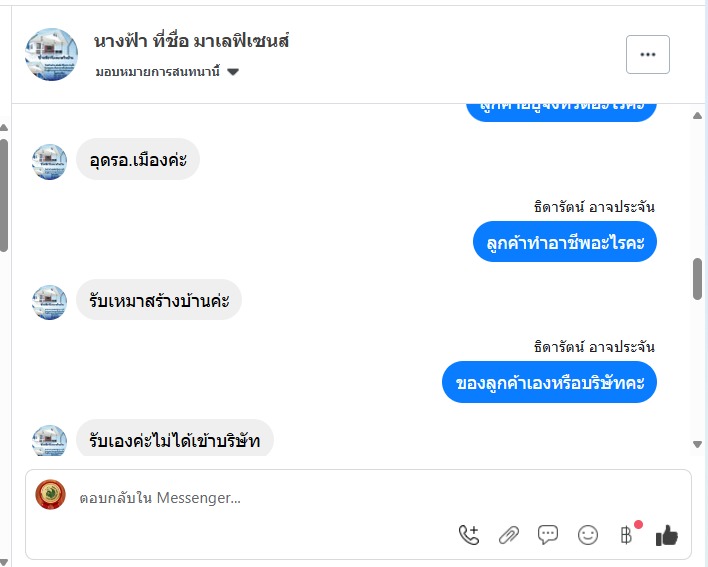Click the message รับเหมาสร้างบ้านค่ะ
Screen dimensions: 708x567
tap(159, 299)
